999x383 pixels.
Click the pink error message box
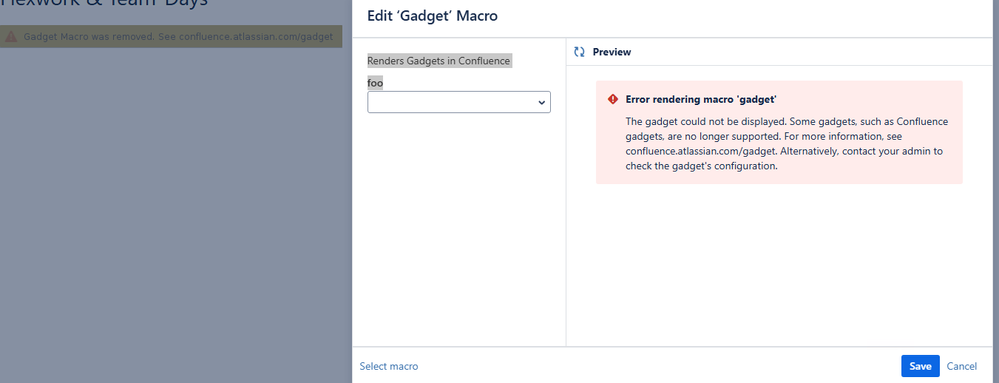tap(779, 133)
